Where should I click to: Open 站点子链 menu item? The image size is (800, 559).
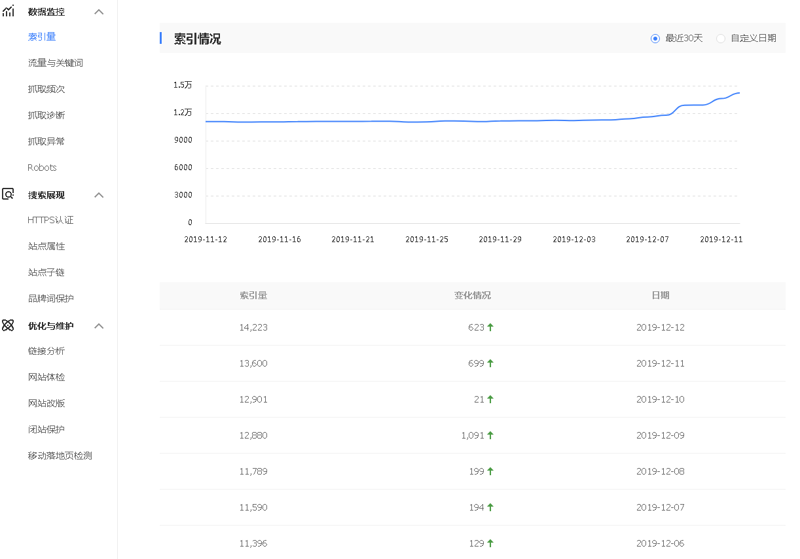[x=46, y=272]
